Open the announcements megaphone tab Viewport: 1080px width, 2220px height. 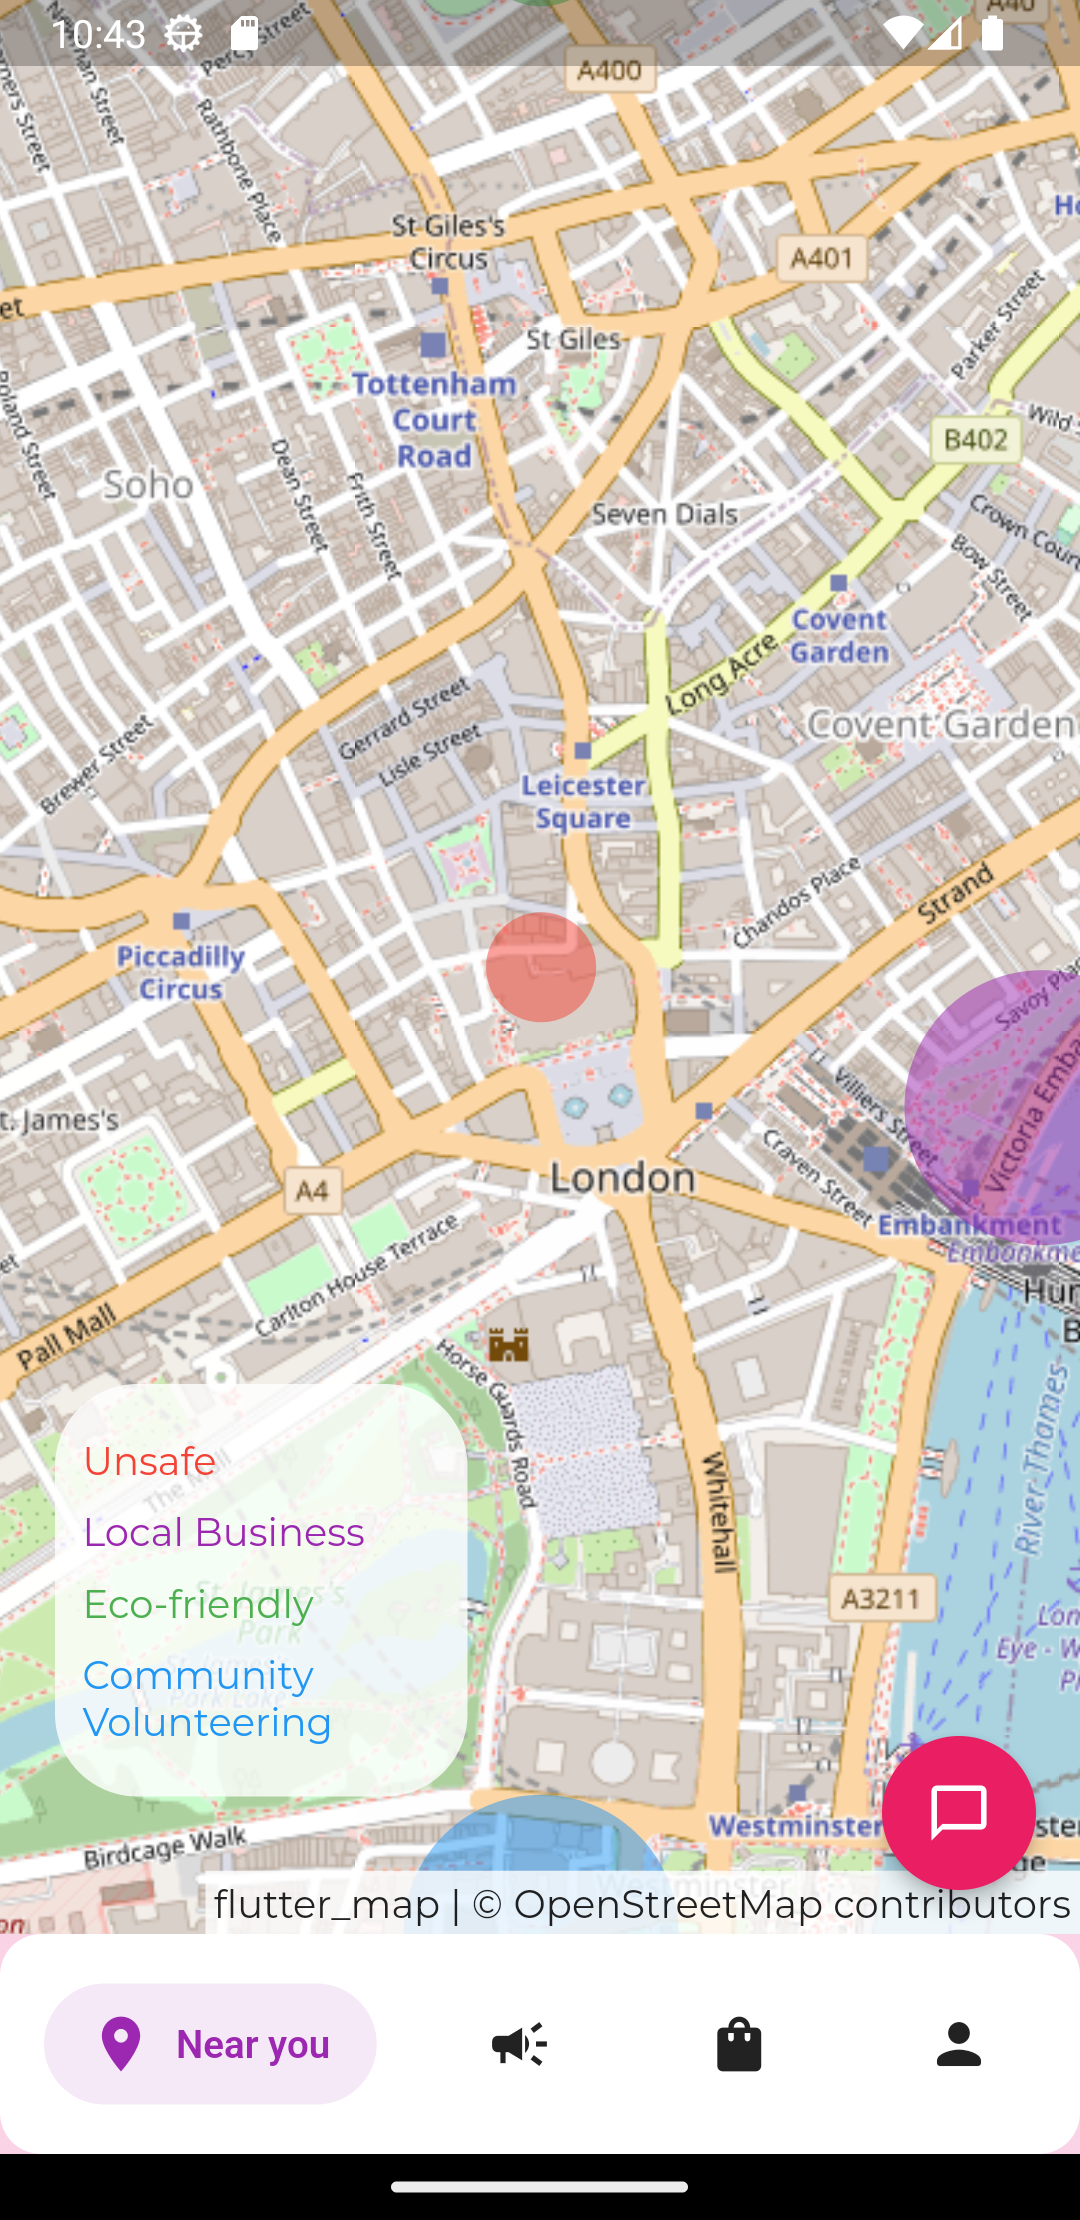(x=519, y=2044)
